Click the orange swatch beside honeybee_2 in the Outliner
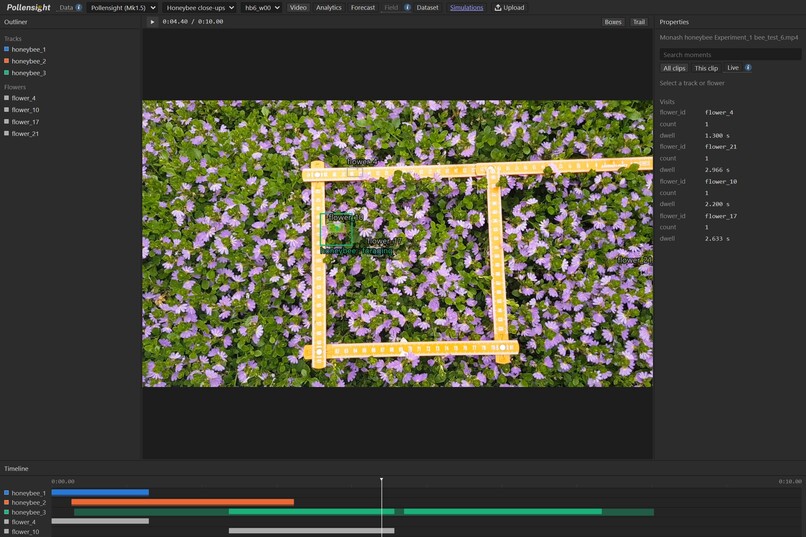The height and width of the screenshot is (537, 806). [x=7, y=61]
